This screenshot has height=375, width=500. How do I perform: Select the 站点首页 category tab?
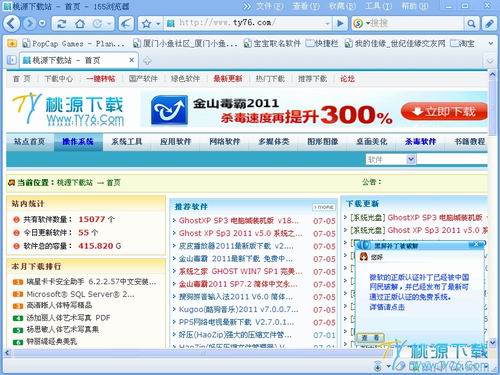[x=30, y=142]
